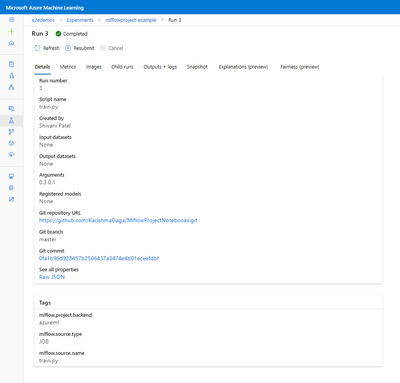
Task: Click the 'JOB' source type value
Action: [x=44, y=342]
